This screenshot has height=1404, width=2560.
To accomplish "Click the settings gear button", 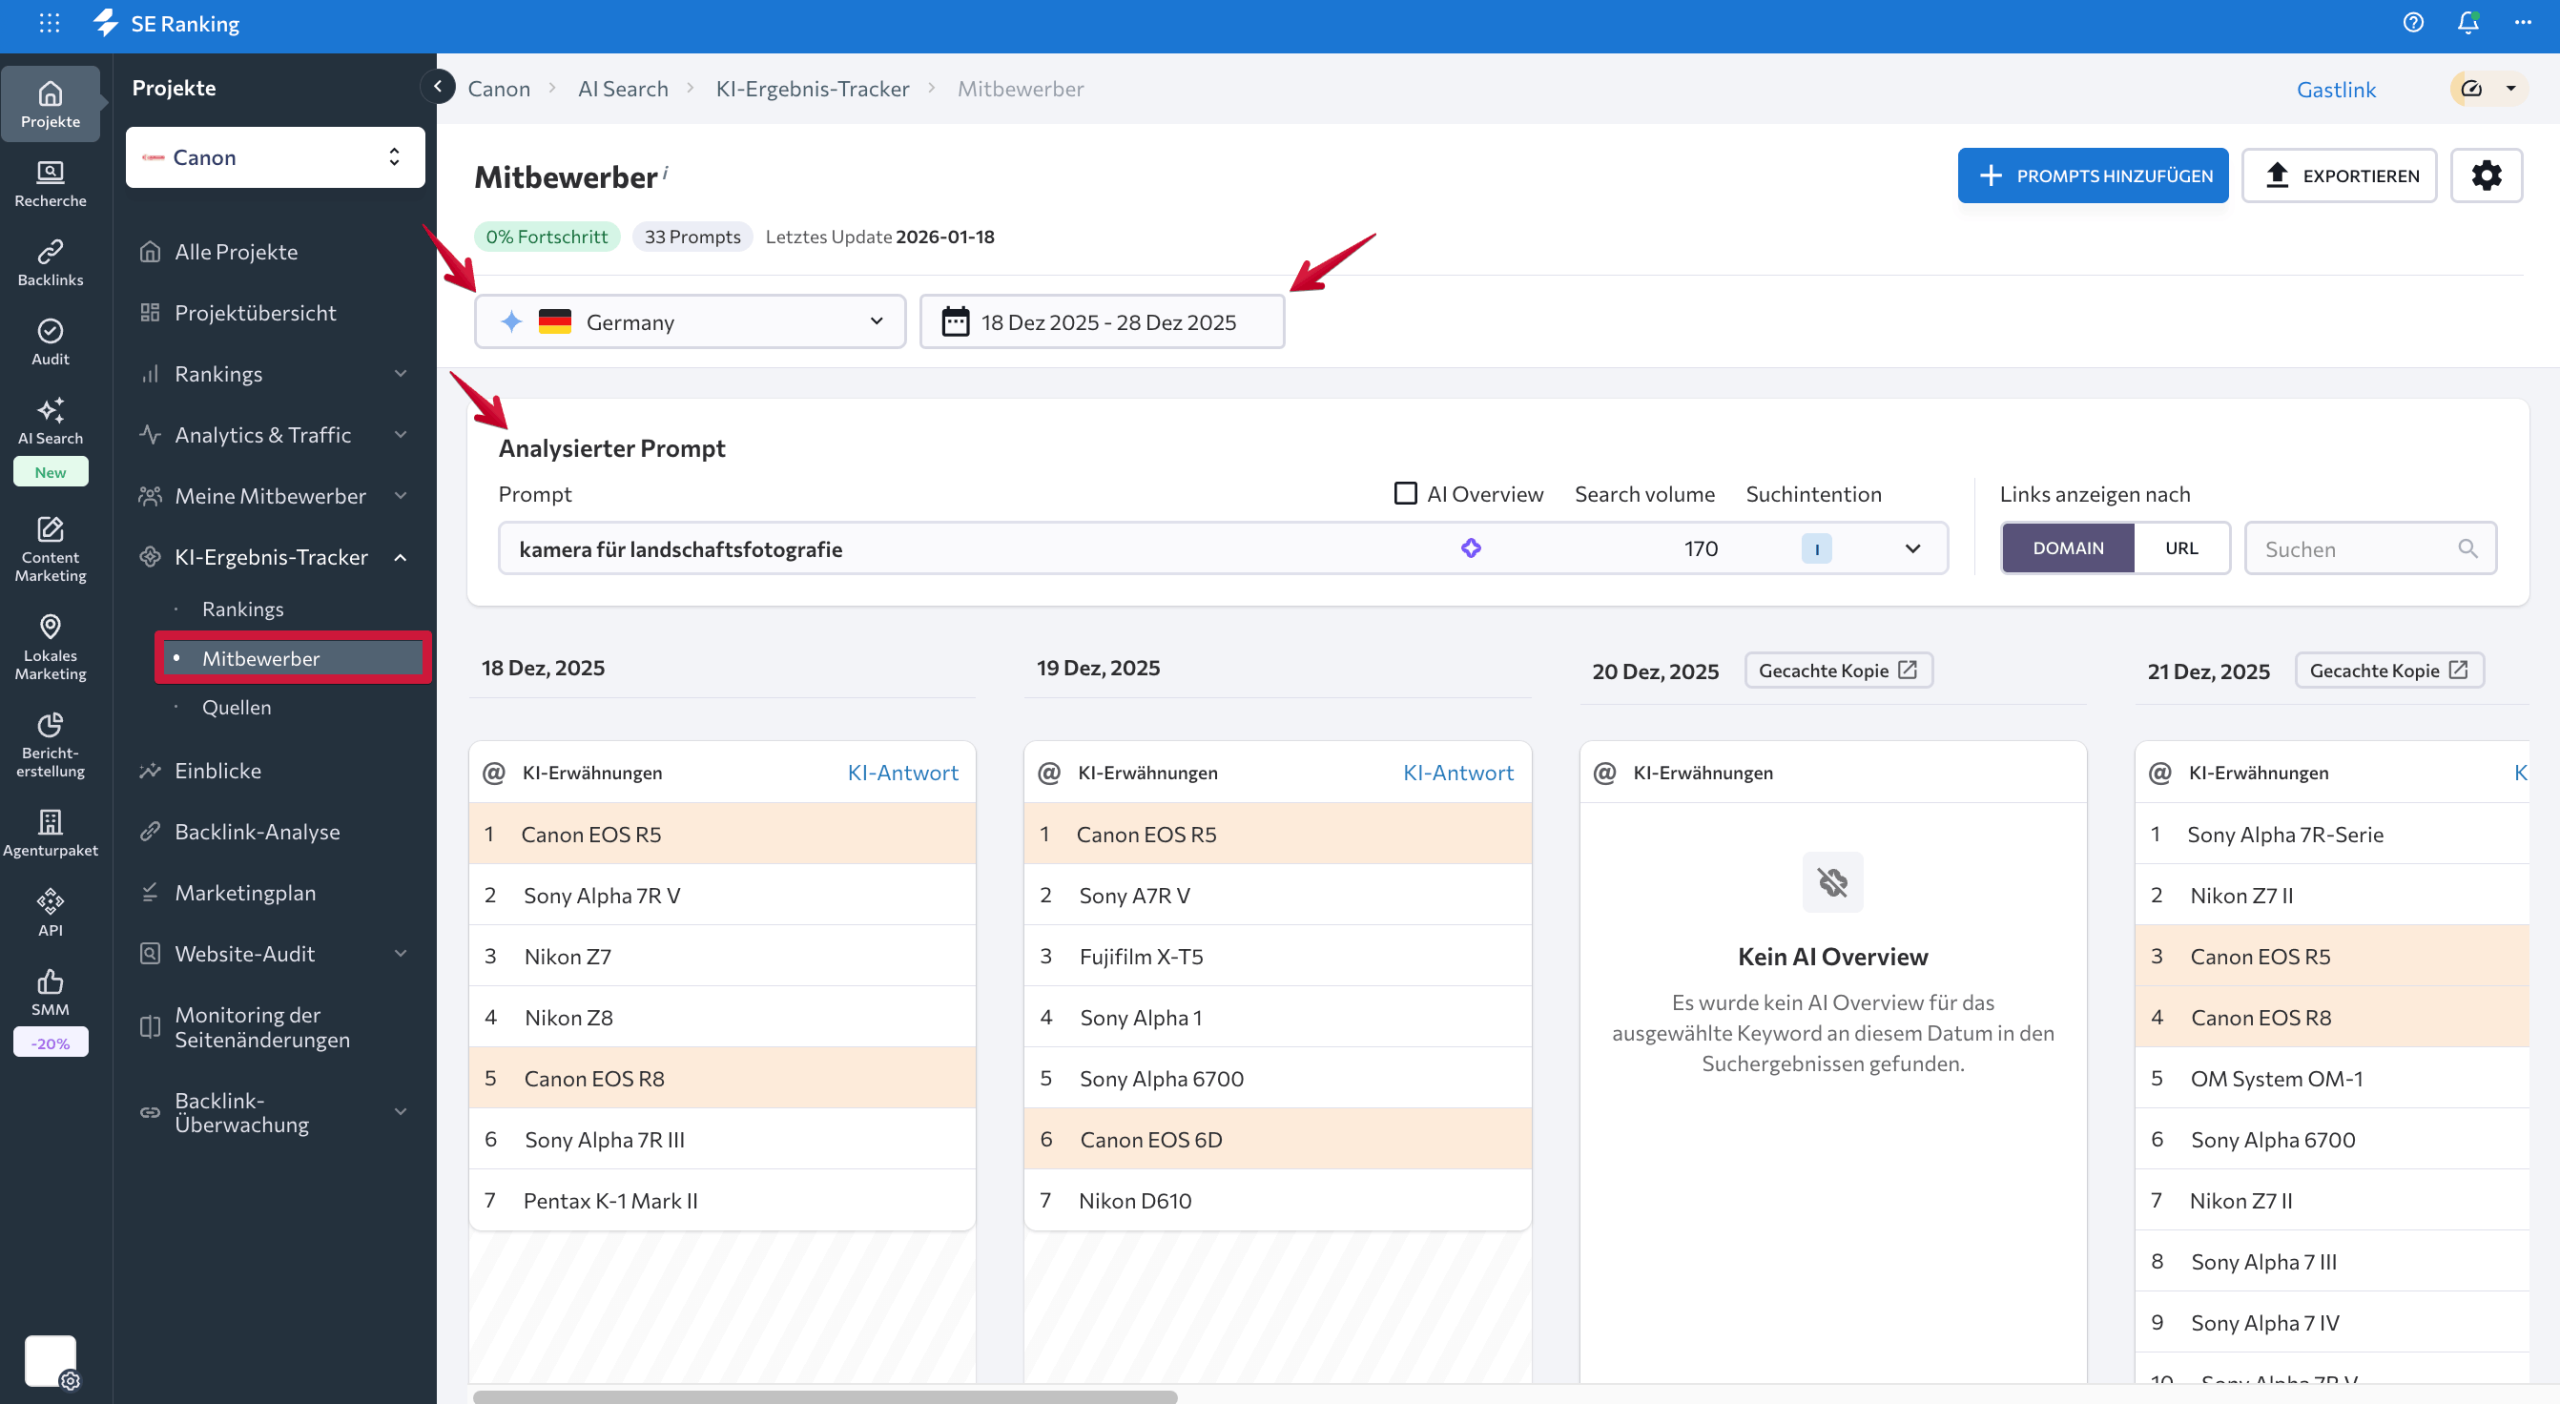I will coord(2486,176).
